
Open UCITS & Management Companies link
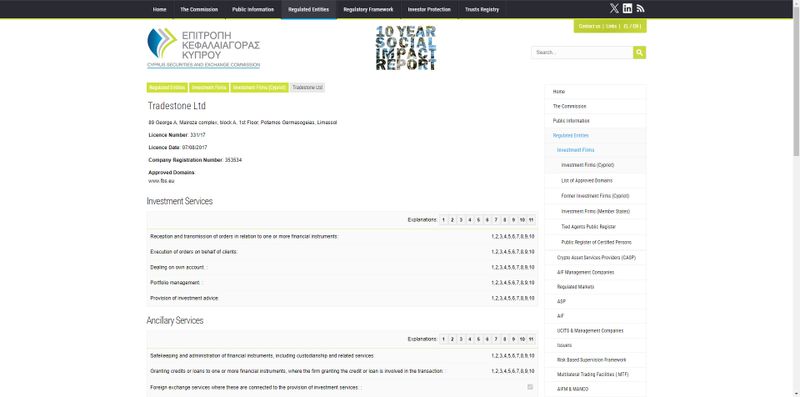pos(595,331)
